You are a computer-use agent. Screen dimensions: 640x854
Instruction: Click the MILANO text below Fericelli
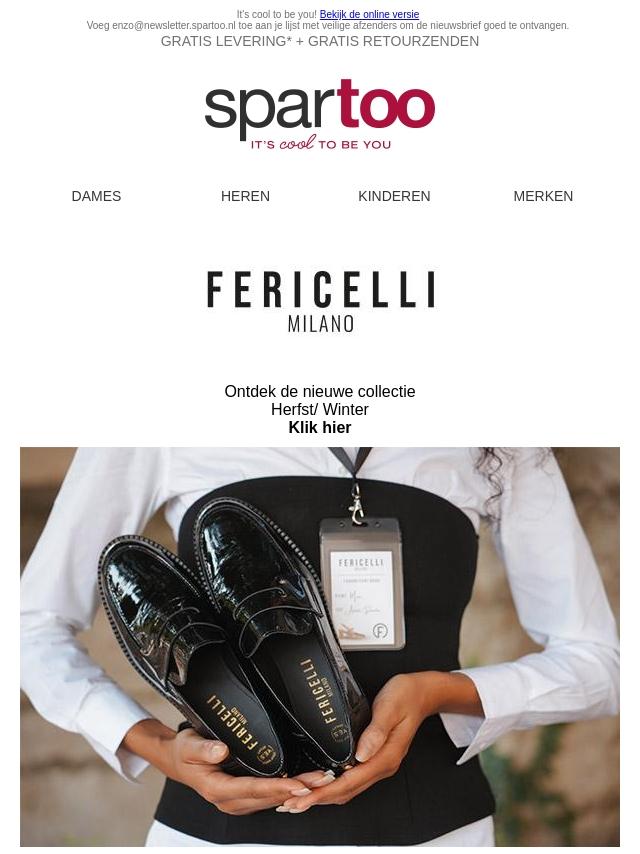coord(321,324)
